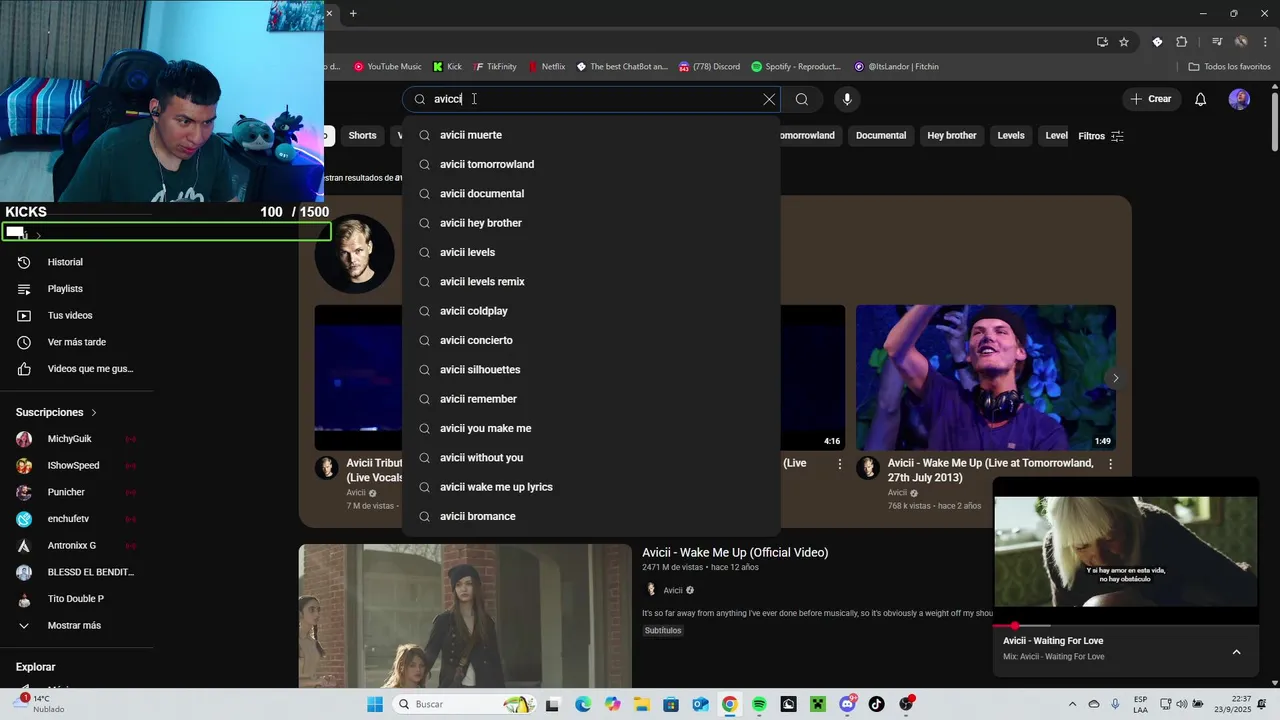The height and width of the screenshot is (720, 1280).
Task: Open the 'Avicii - Wake Me Up (Official Video)' title
Action: [735, 552]
